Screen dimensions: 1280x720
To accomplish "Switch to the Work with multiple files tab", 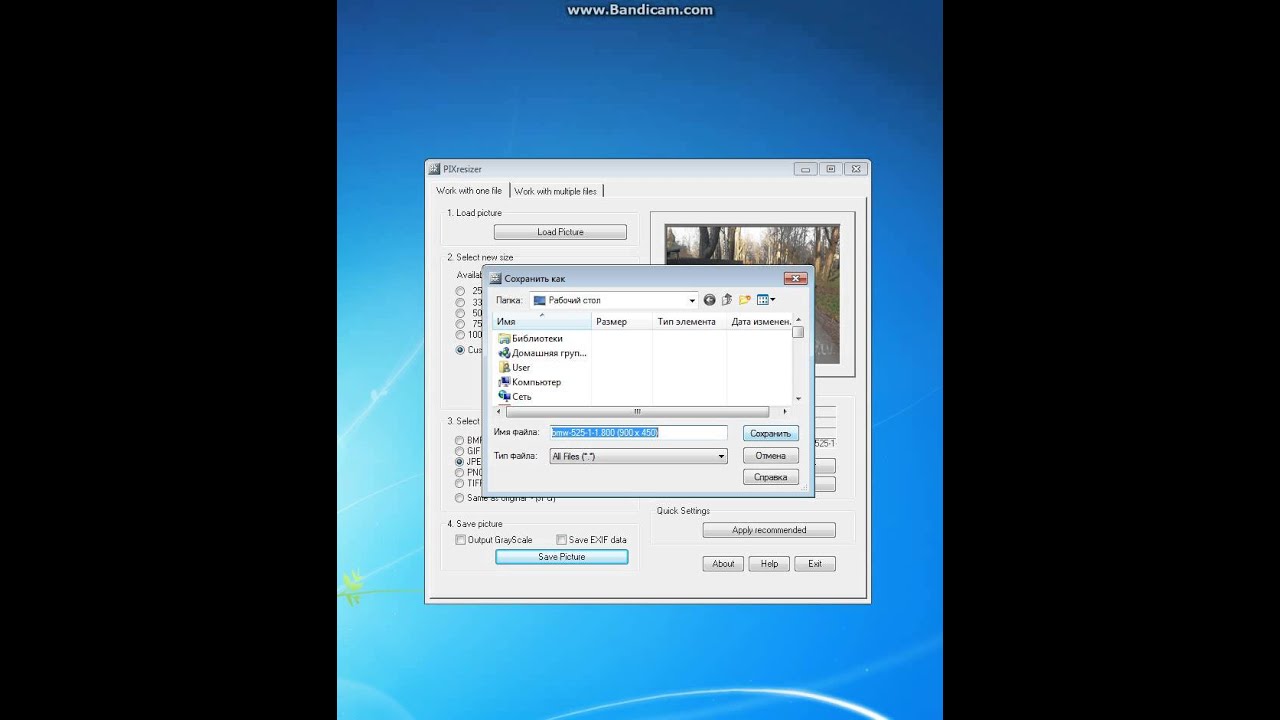I will point(556,191).
